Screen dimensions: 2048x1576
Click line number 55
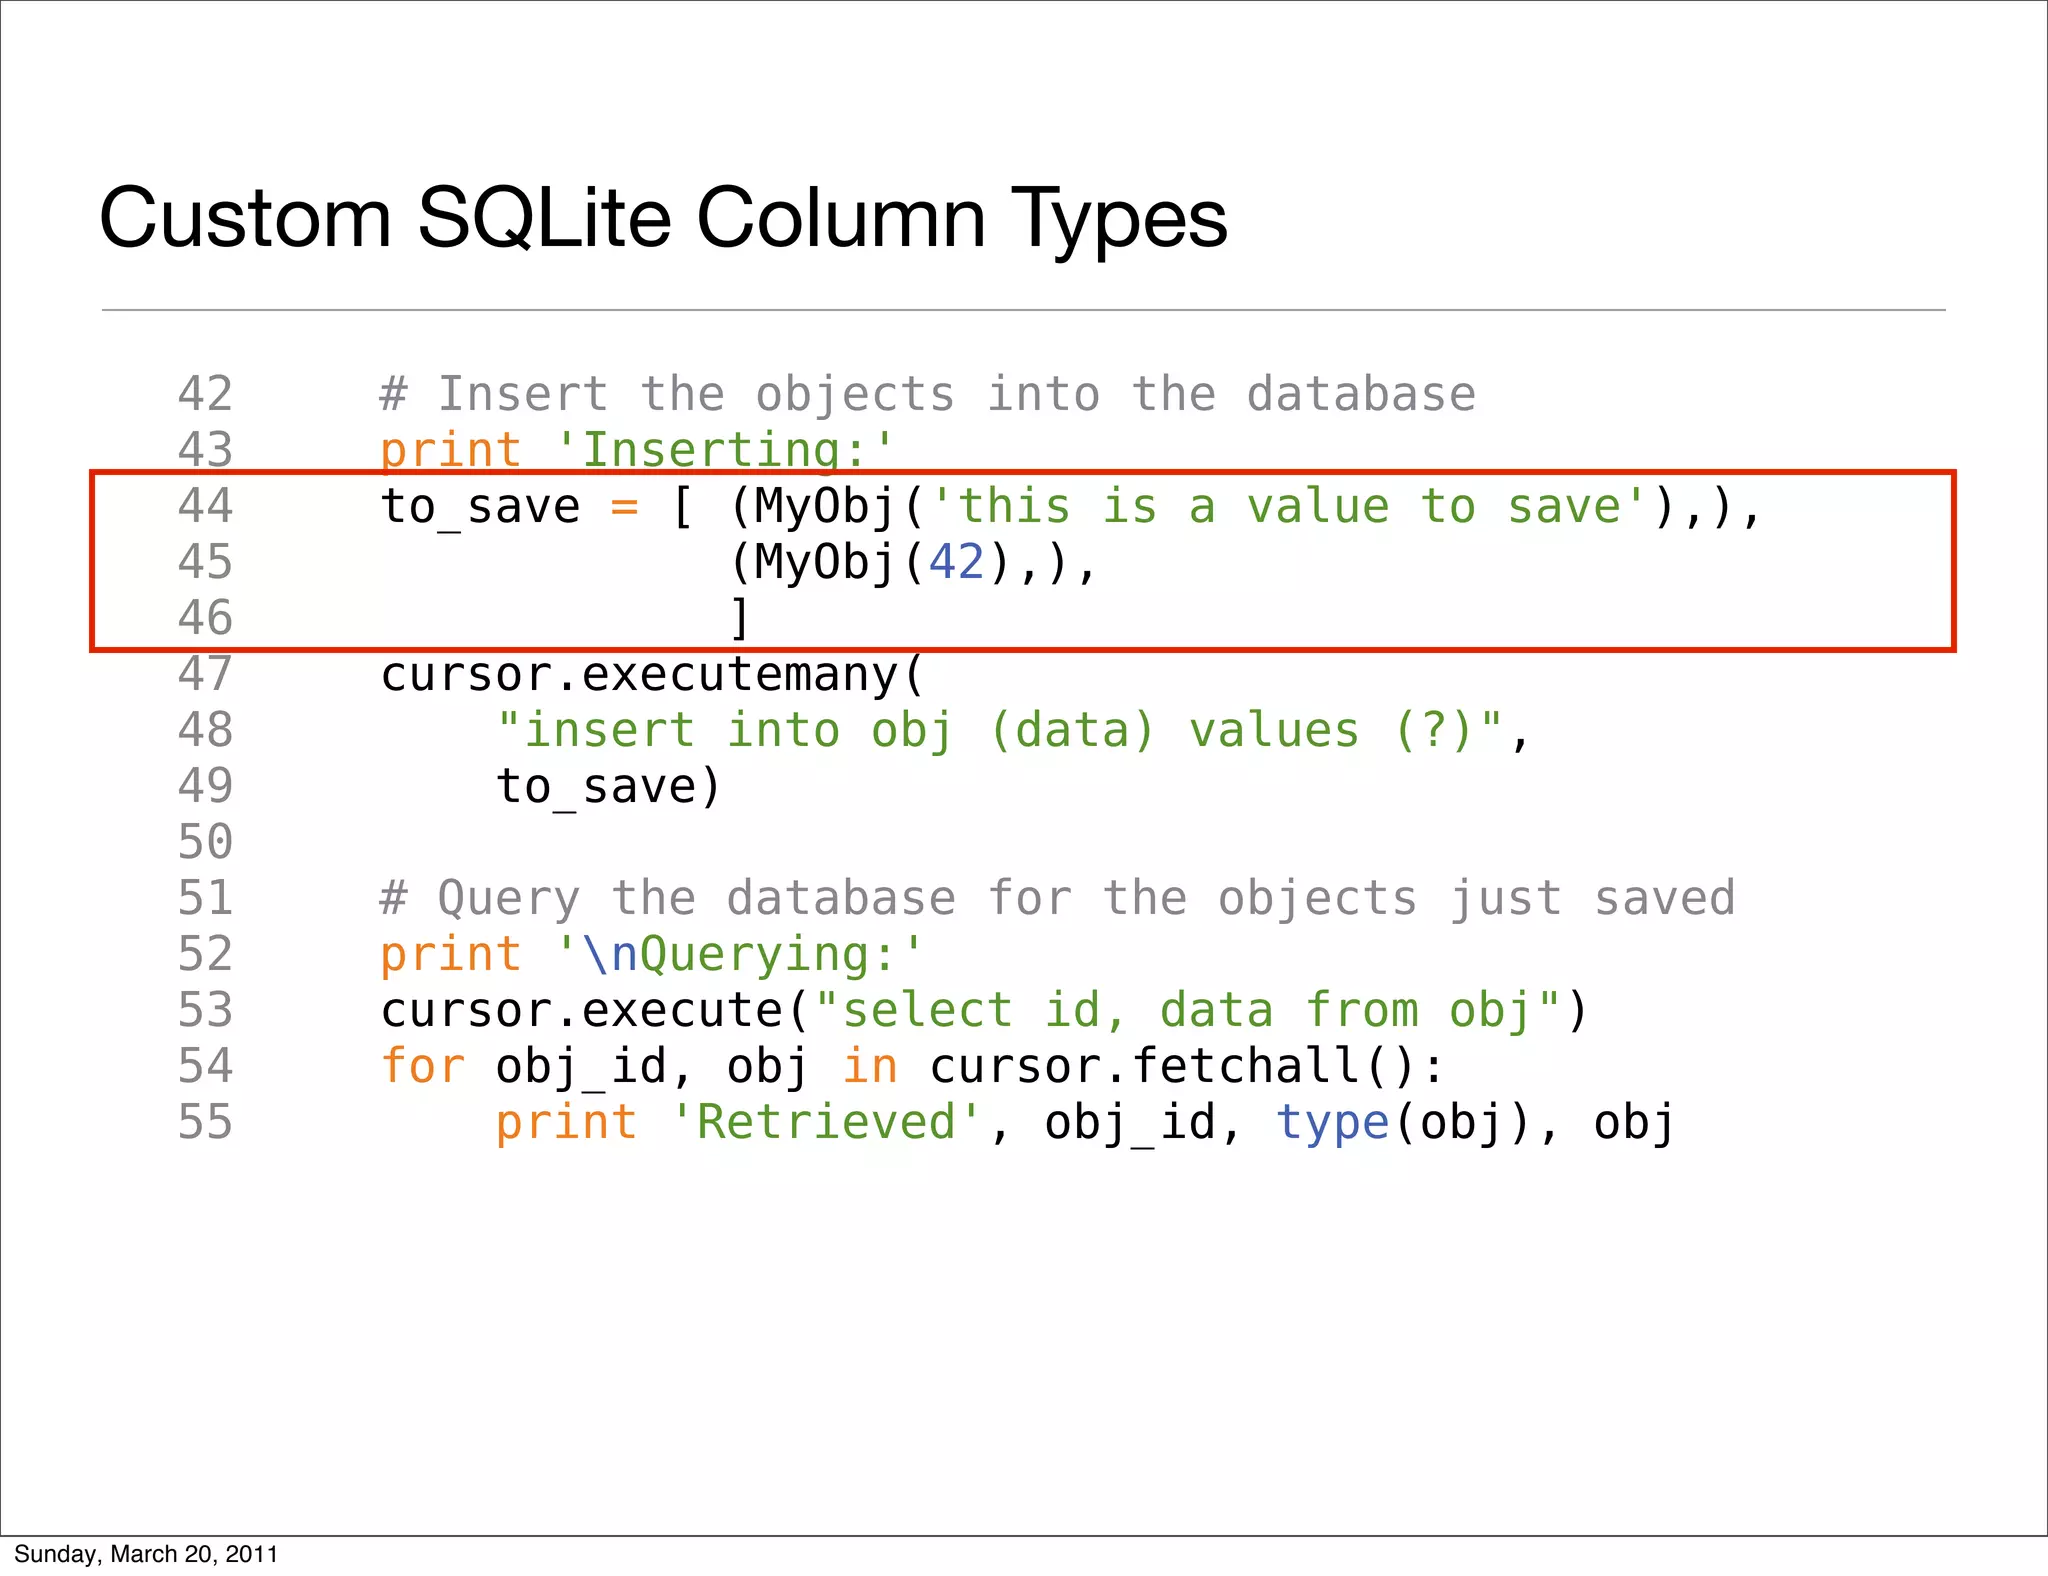click(205, 1122)
